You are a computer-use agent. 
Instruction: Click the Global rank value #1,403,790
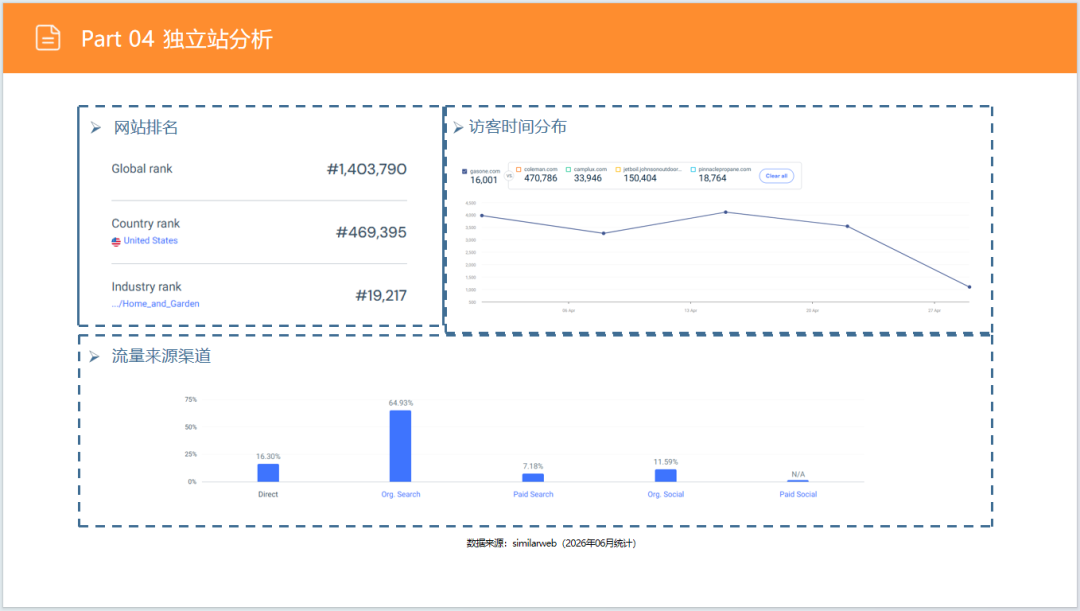pos(366,169)
